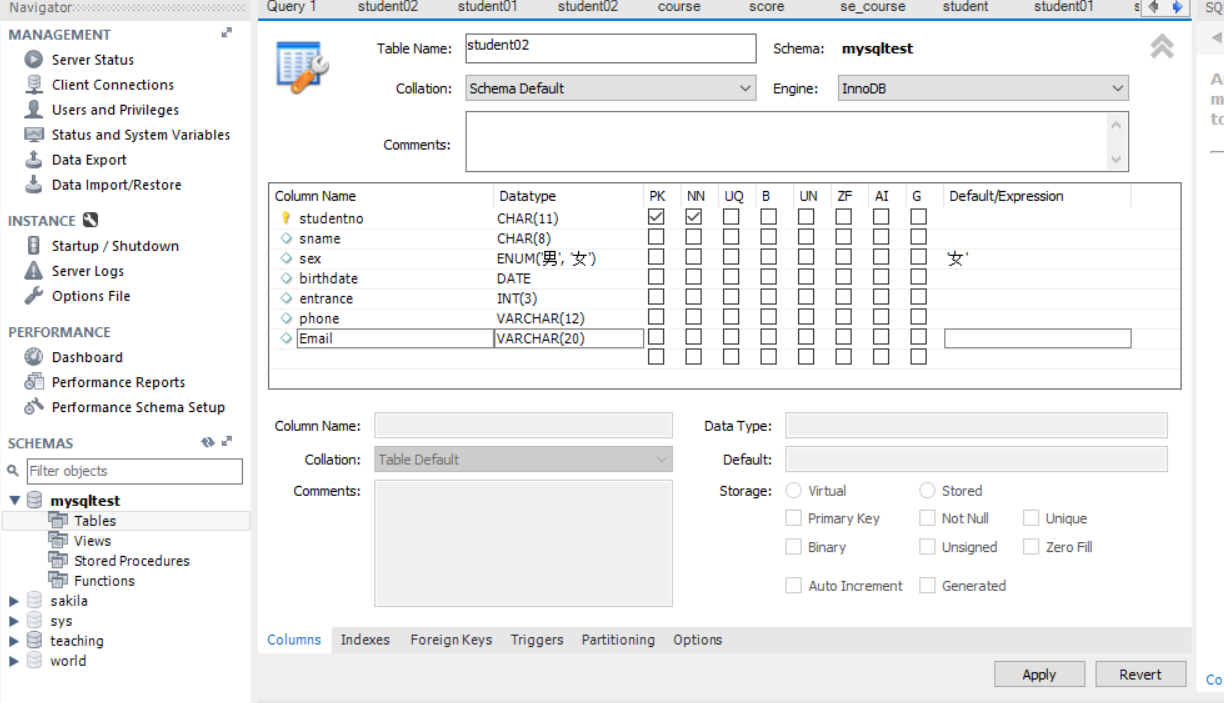Screen dimensions: 1224x703
Task: Click the Filter objects search field
Action: click(x=134, y=471)
